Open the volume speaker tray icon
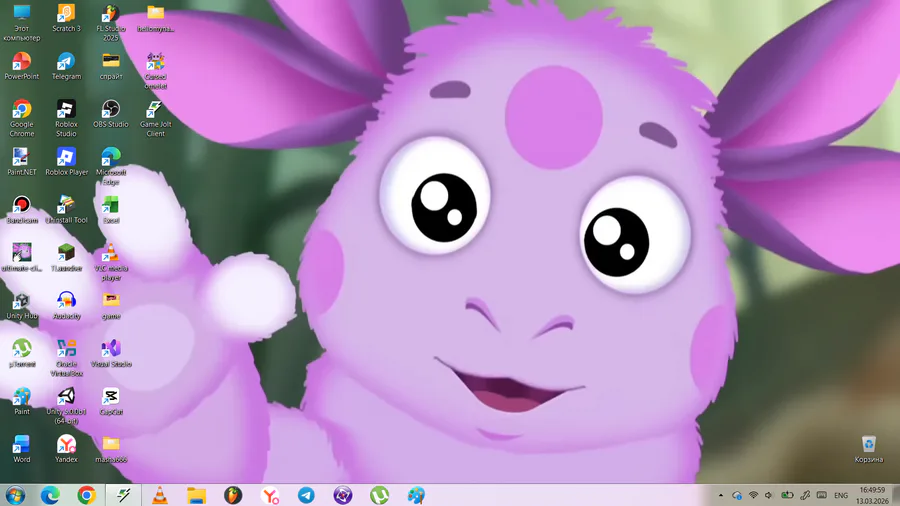The width and height of the screenshot is (900, 506). coord(769,495)
